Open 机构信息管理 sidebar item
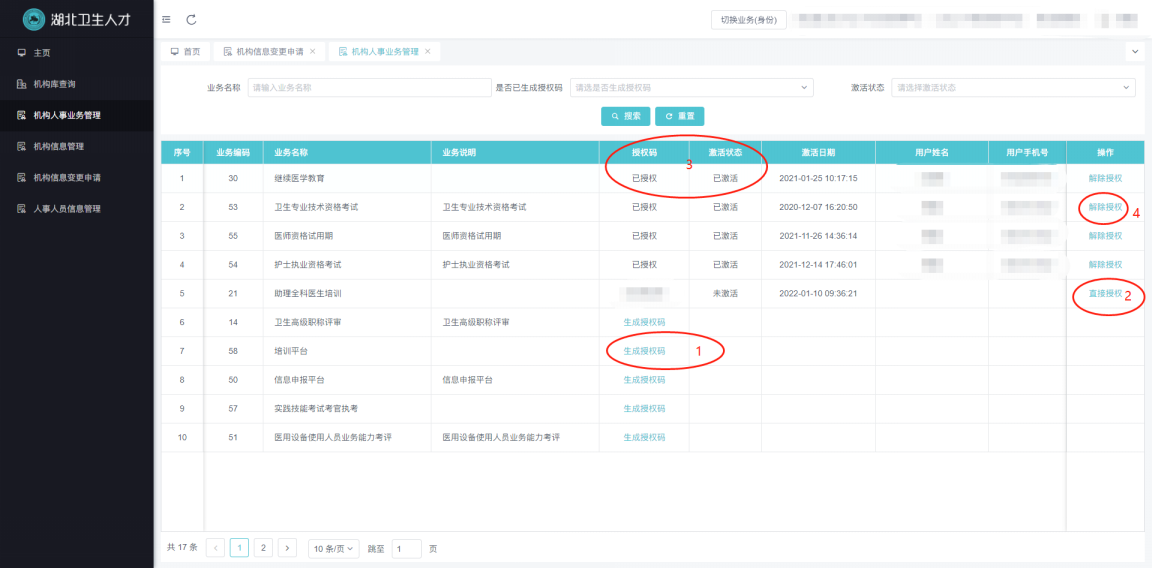1152x568 pixels. click(x=58, y=146)
